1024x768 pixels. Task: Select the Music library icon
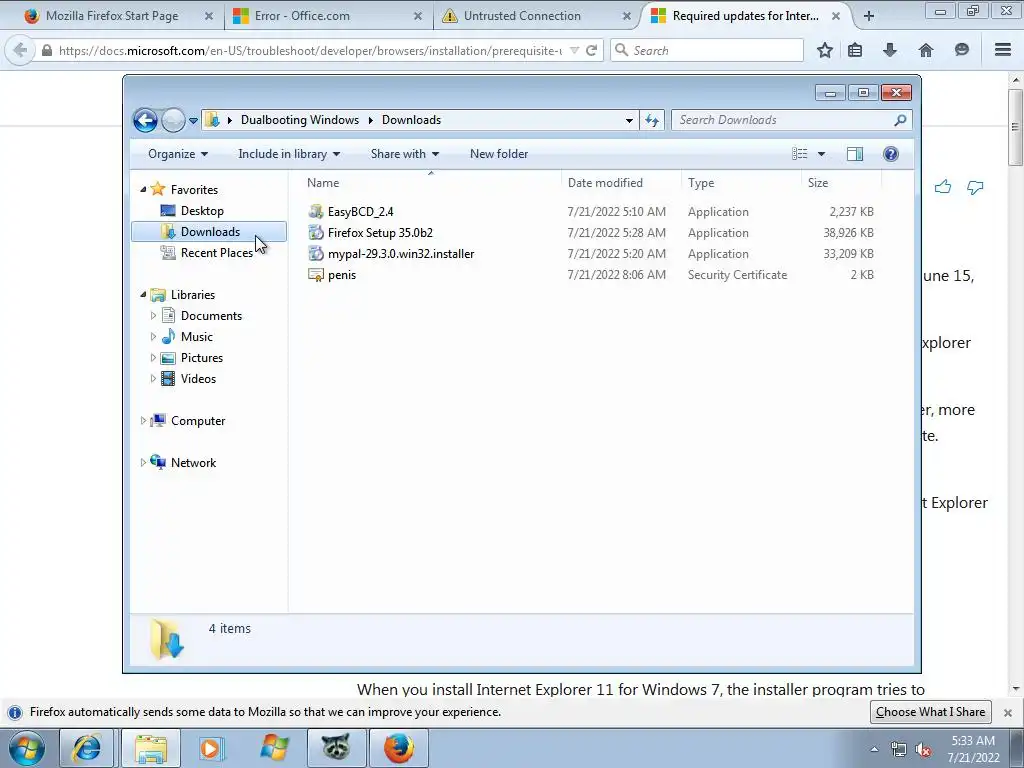(x=168, y=336)
